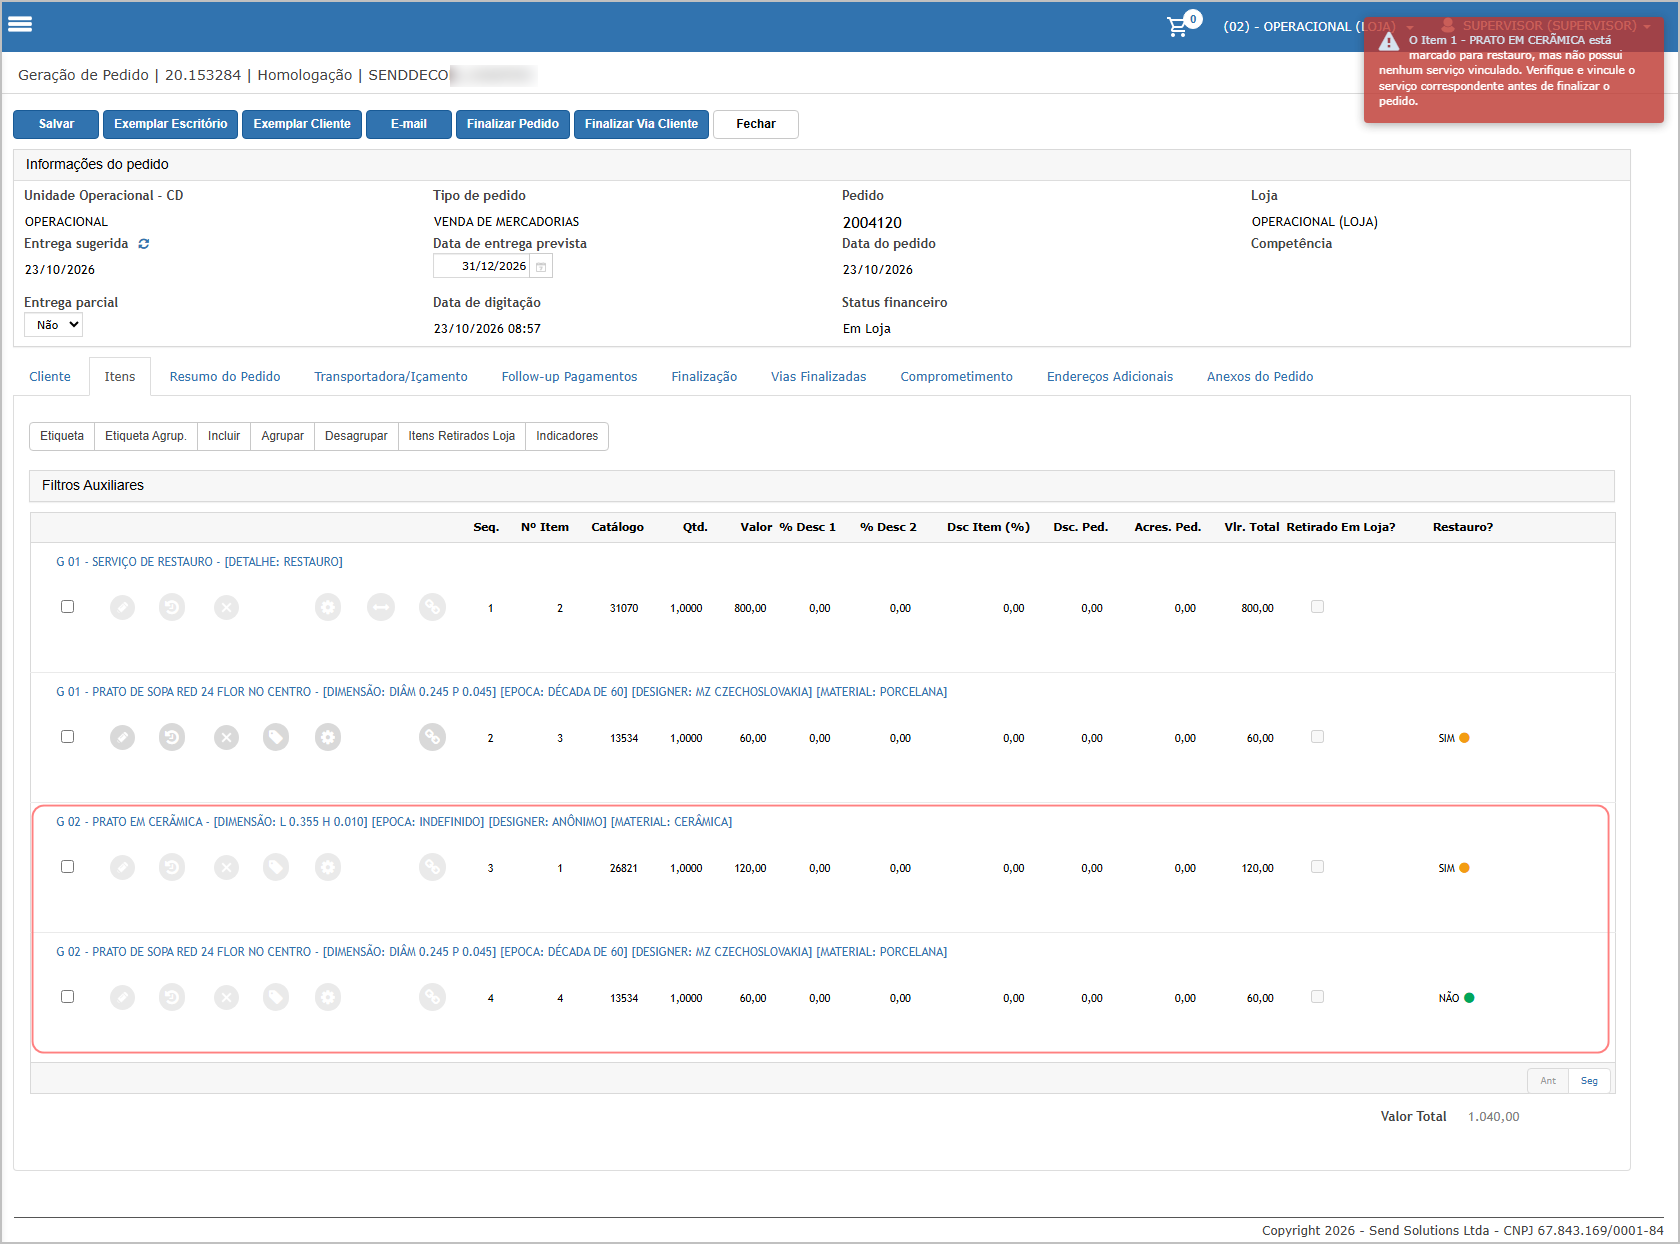Click the history icon on G 02 Prato de Sopa row
This screenshot has width=1680, height=1244.
172,997
